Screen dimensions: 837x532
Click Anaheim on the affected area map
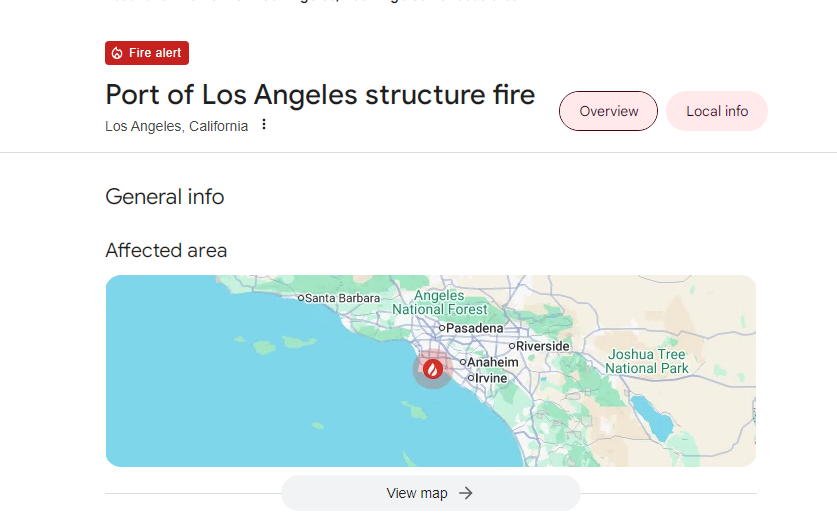coord(494,362)
